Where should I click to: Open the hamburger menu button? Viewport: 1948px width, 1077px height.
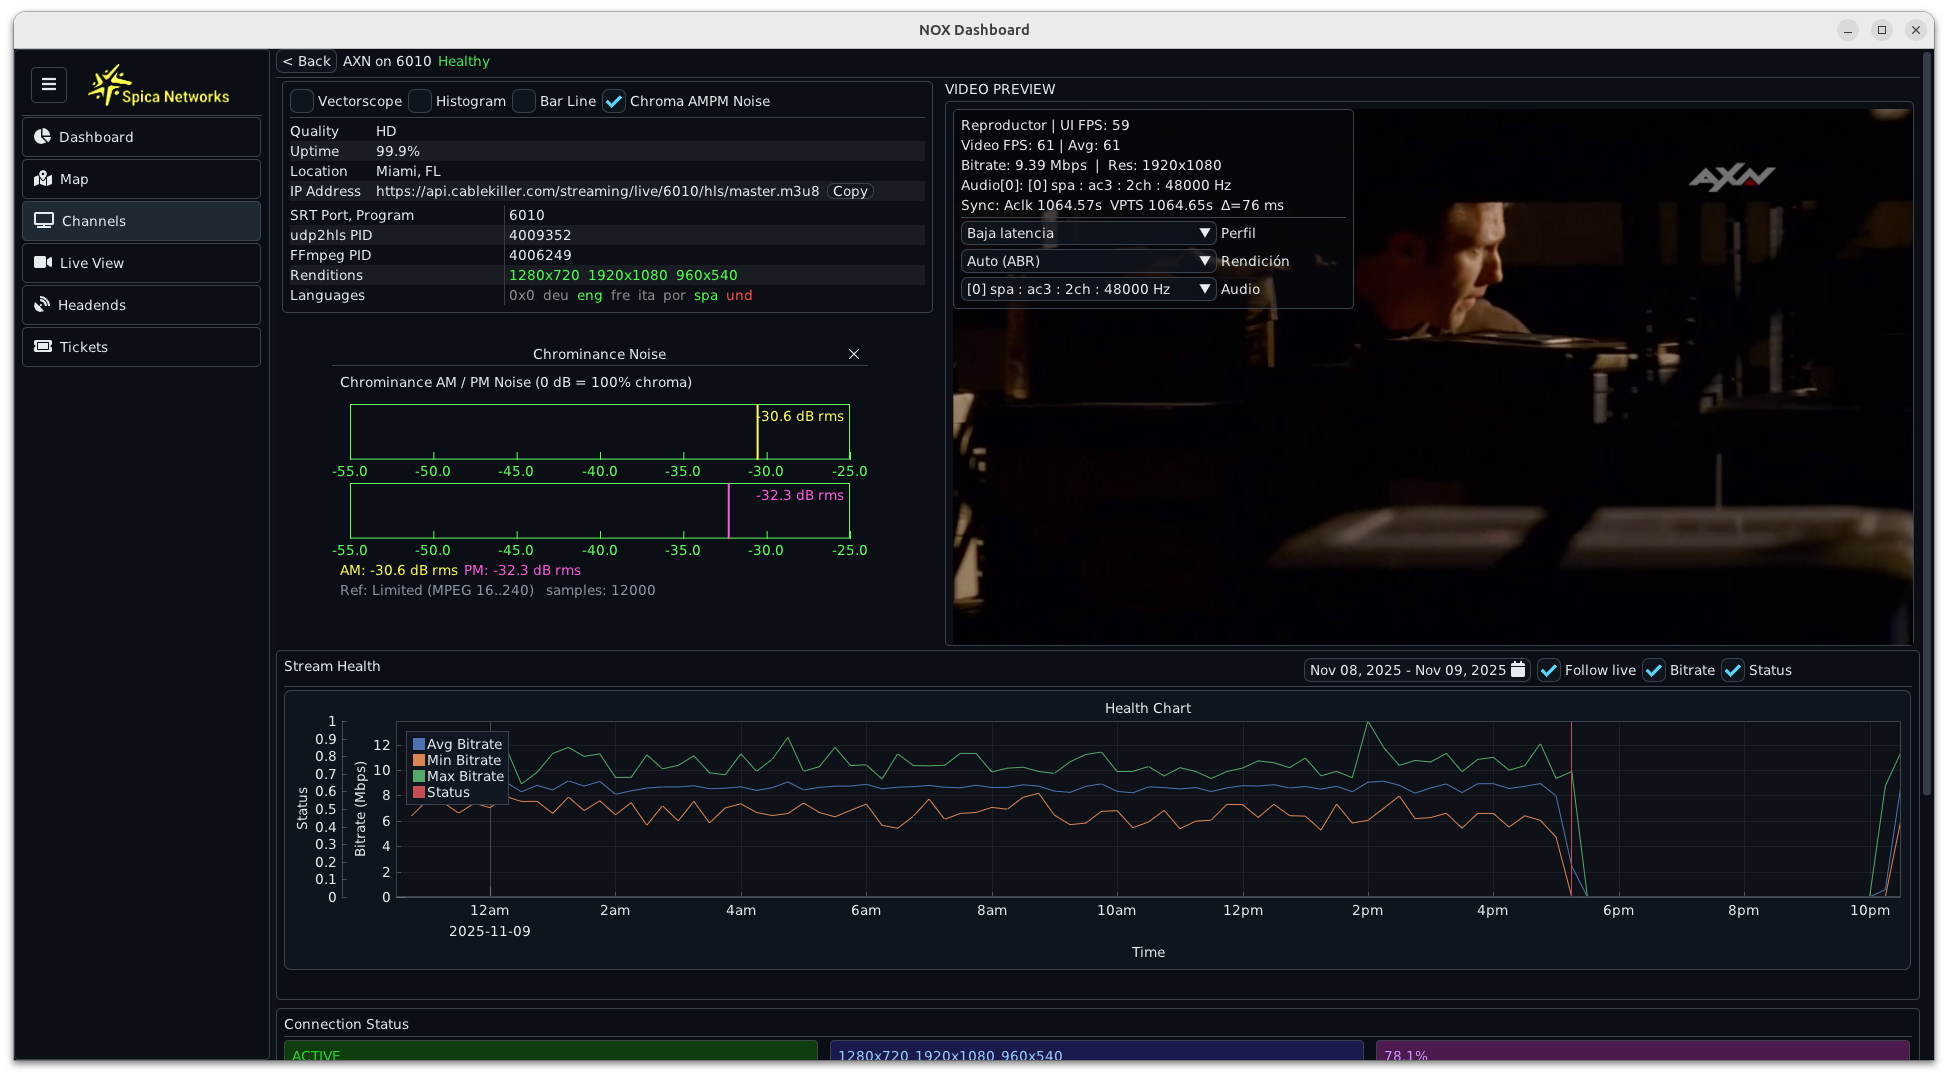pyautogui.click(x=49, y=85)
